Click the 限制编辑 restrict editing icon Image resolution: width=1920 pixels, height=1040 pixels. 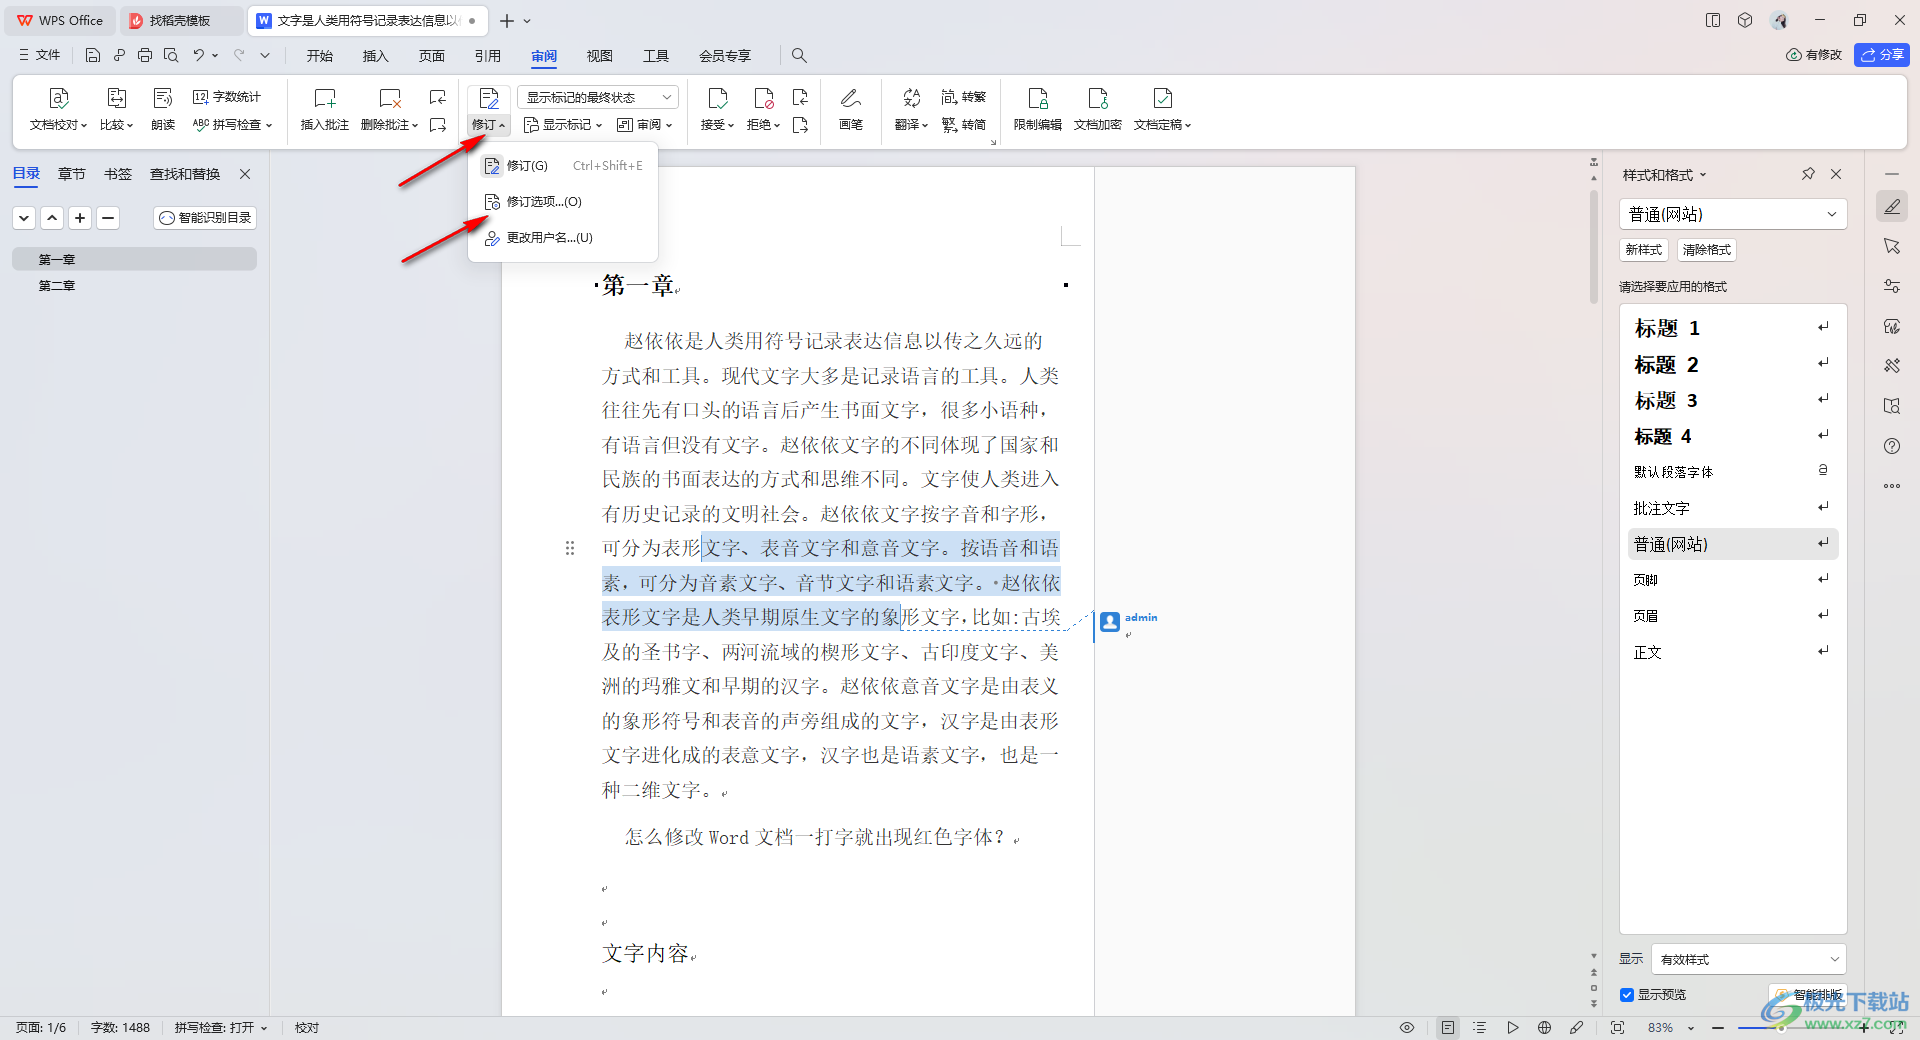tap(1038, 98)
